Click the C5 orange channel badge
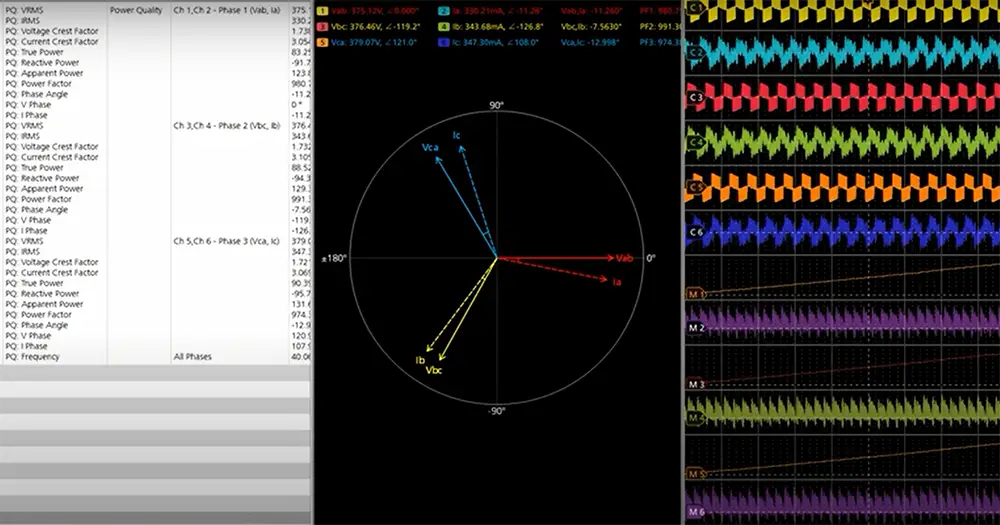Viewport: 1000px width, 525px height. click(x=695, y=188)
